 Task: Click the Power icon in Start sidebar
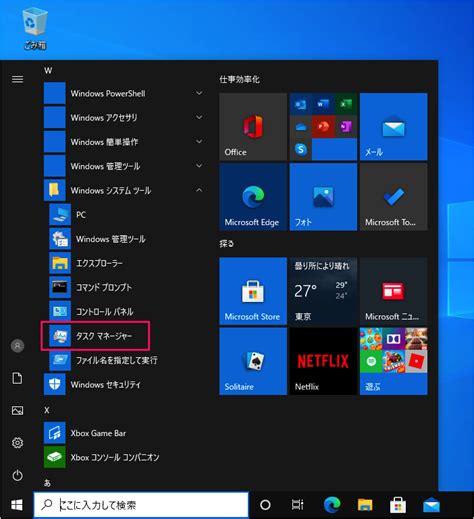(17, 475)
